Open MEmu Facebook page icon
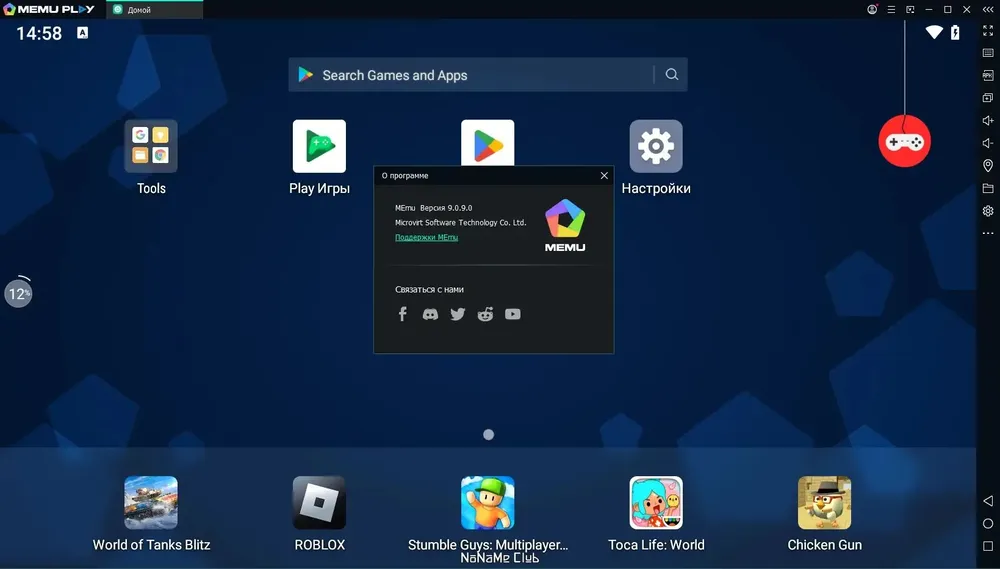Image resolution: width=1000 pixels, height=569 pixels. click(402, 314)
